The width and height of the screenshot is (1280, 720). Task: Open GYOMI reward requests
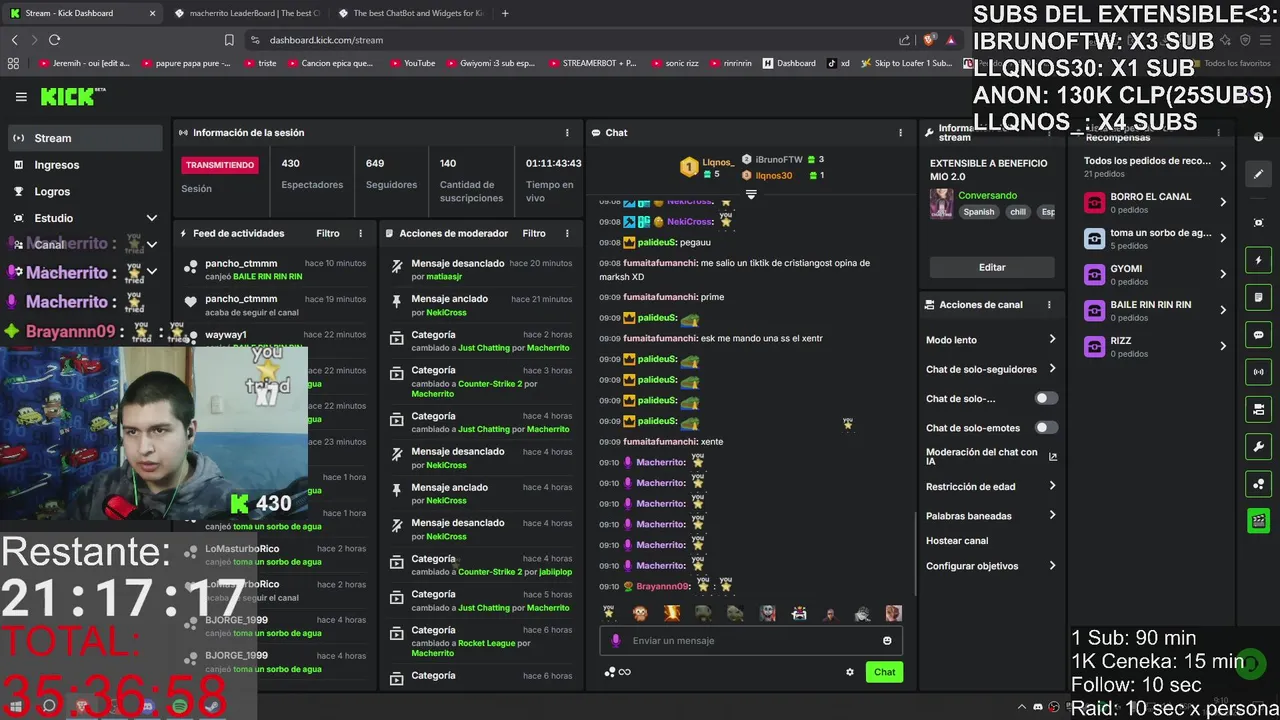1155,275
